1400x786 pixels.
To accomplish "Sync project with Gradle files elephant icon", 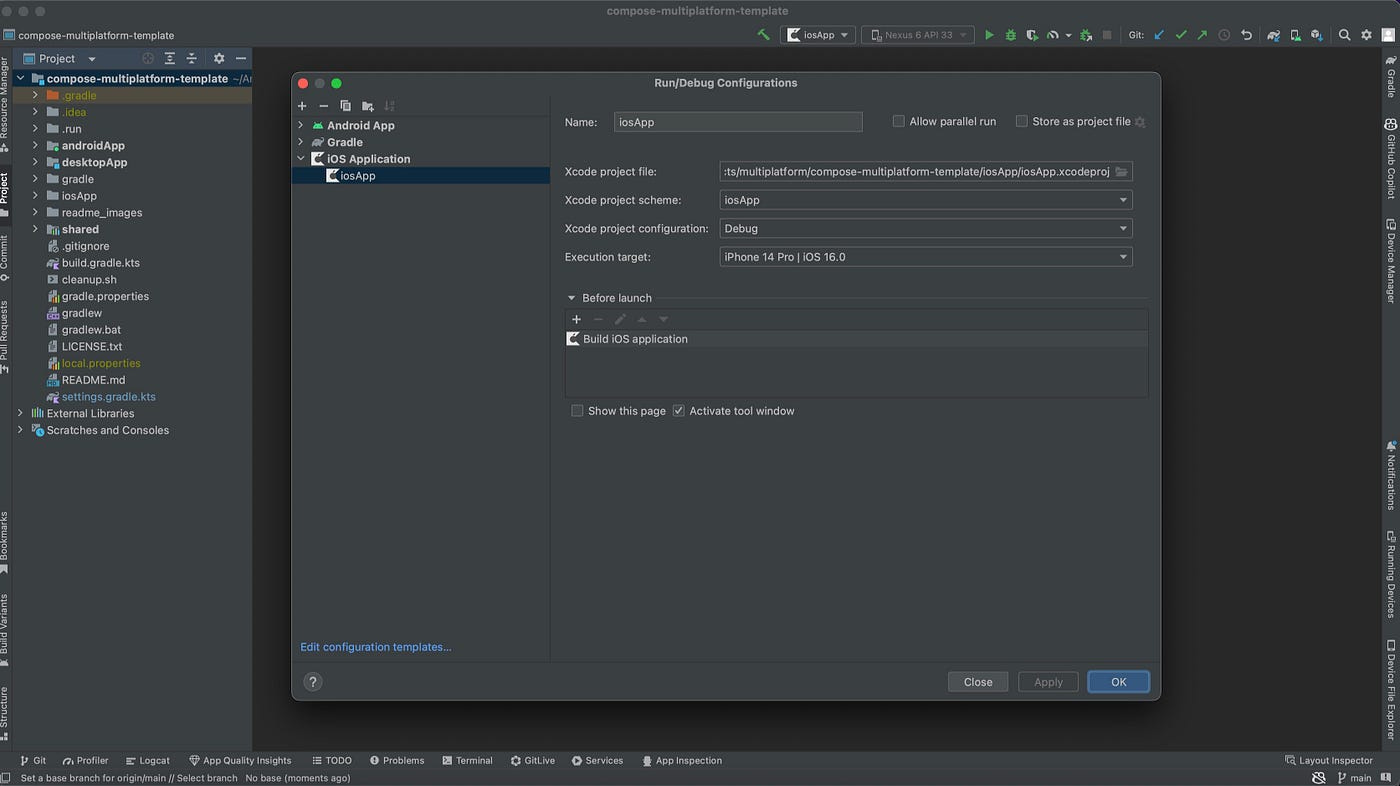I will pyautogui.click(x=1273, y=35).
